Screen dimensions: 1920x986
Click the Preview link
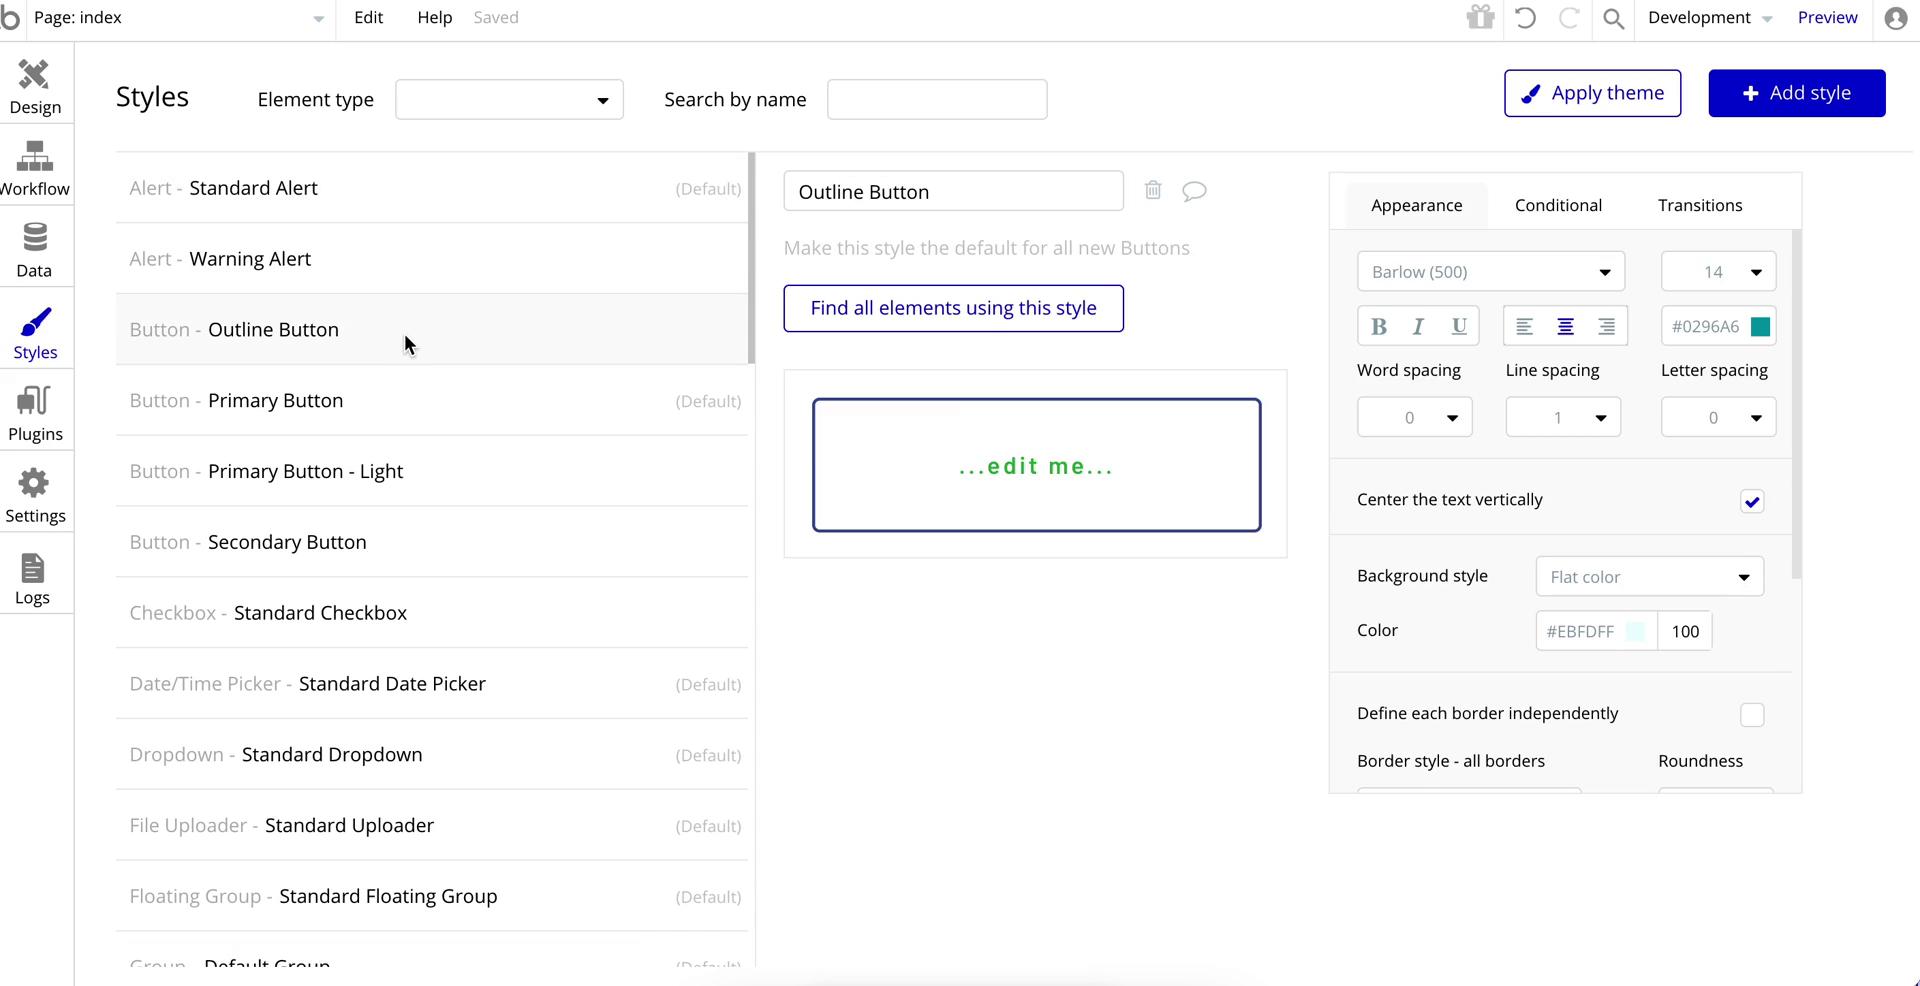tap(1827, 18)
